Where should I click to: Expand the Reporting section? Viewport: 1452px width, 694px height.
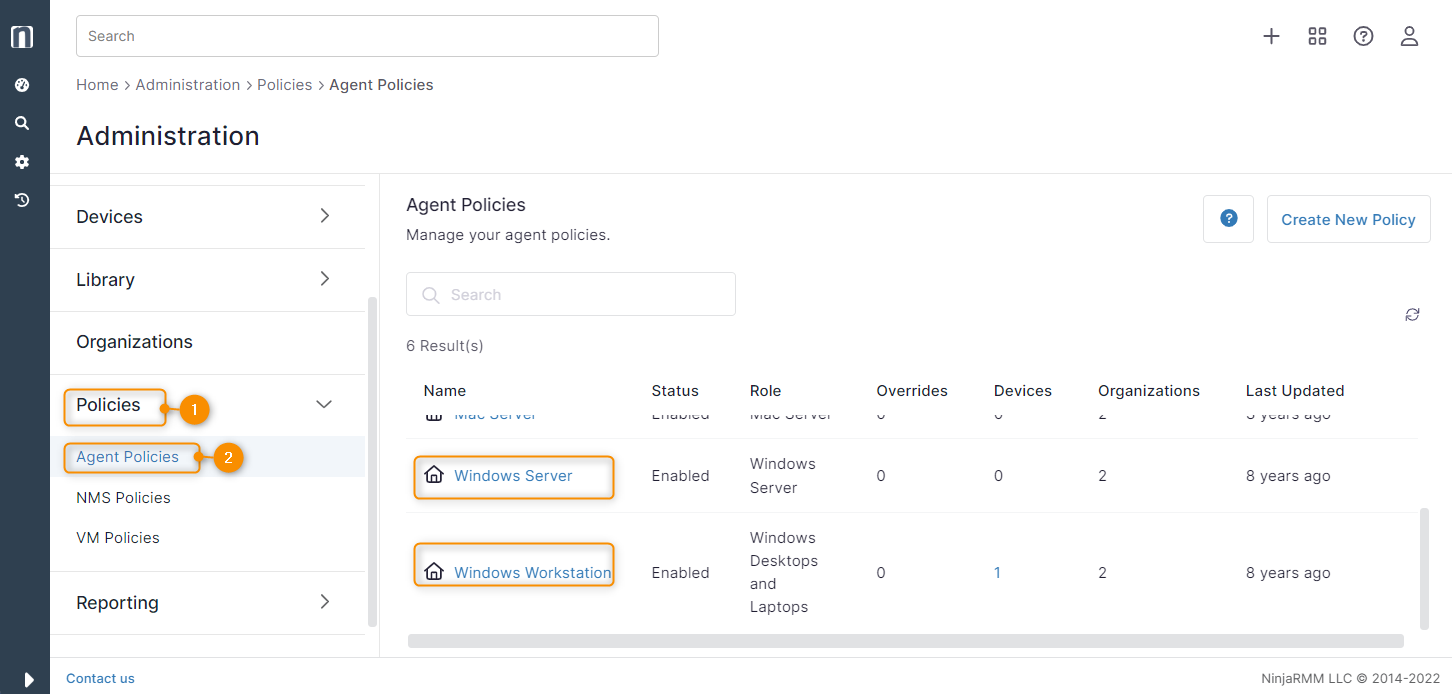tap(323, 602)
